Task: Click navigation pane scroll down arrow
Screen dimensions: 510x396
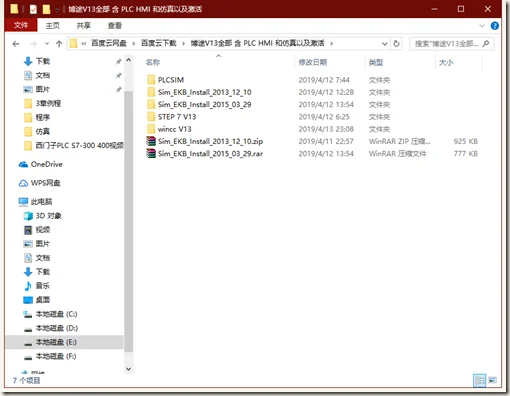Action: pyautogui.click(x=128, y=369)
